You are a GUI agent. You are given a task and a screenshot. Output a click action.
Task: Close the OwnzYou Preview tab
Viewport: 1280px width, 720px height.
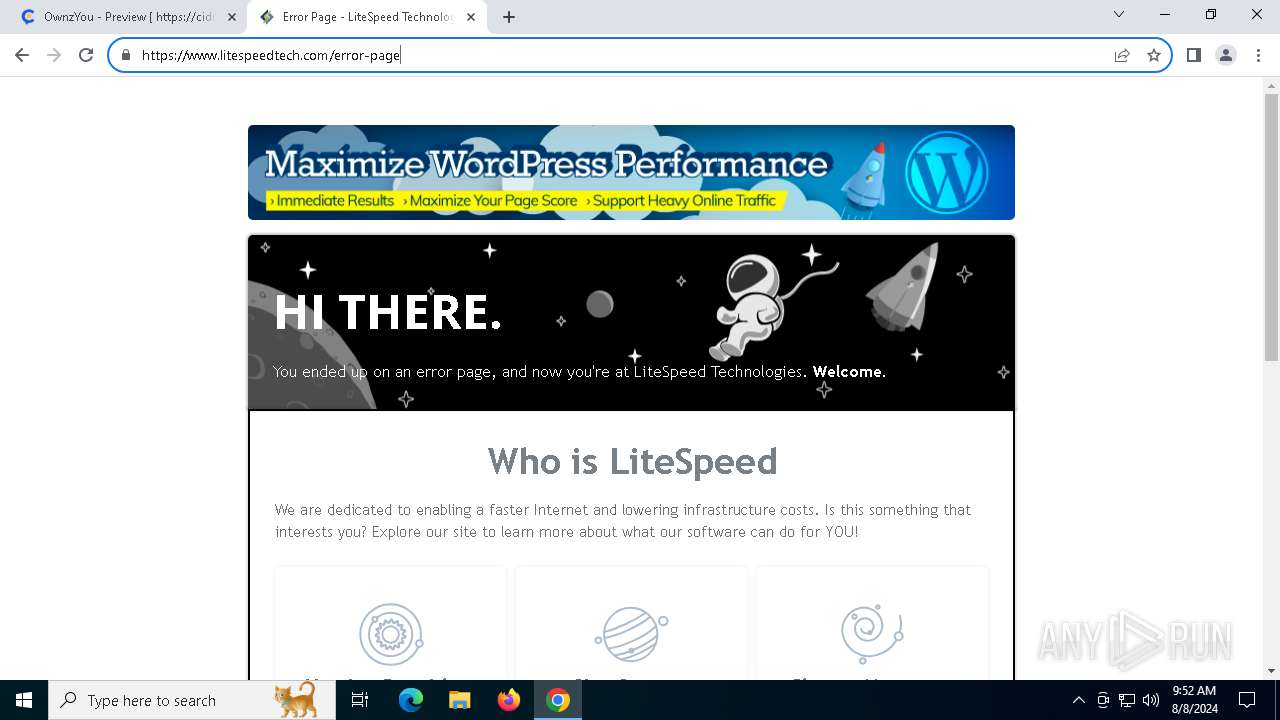(232, 17)
